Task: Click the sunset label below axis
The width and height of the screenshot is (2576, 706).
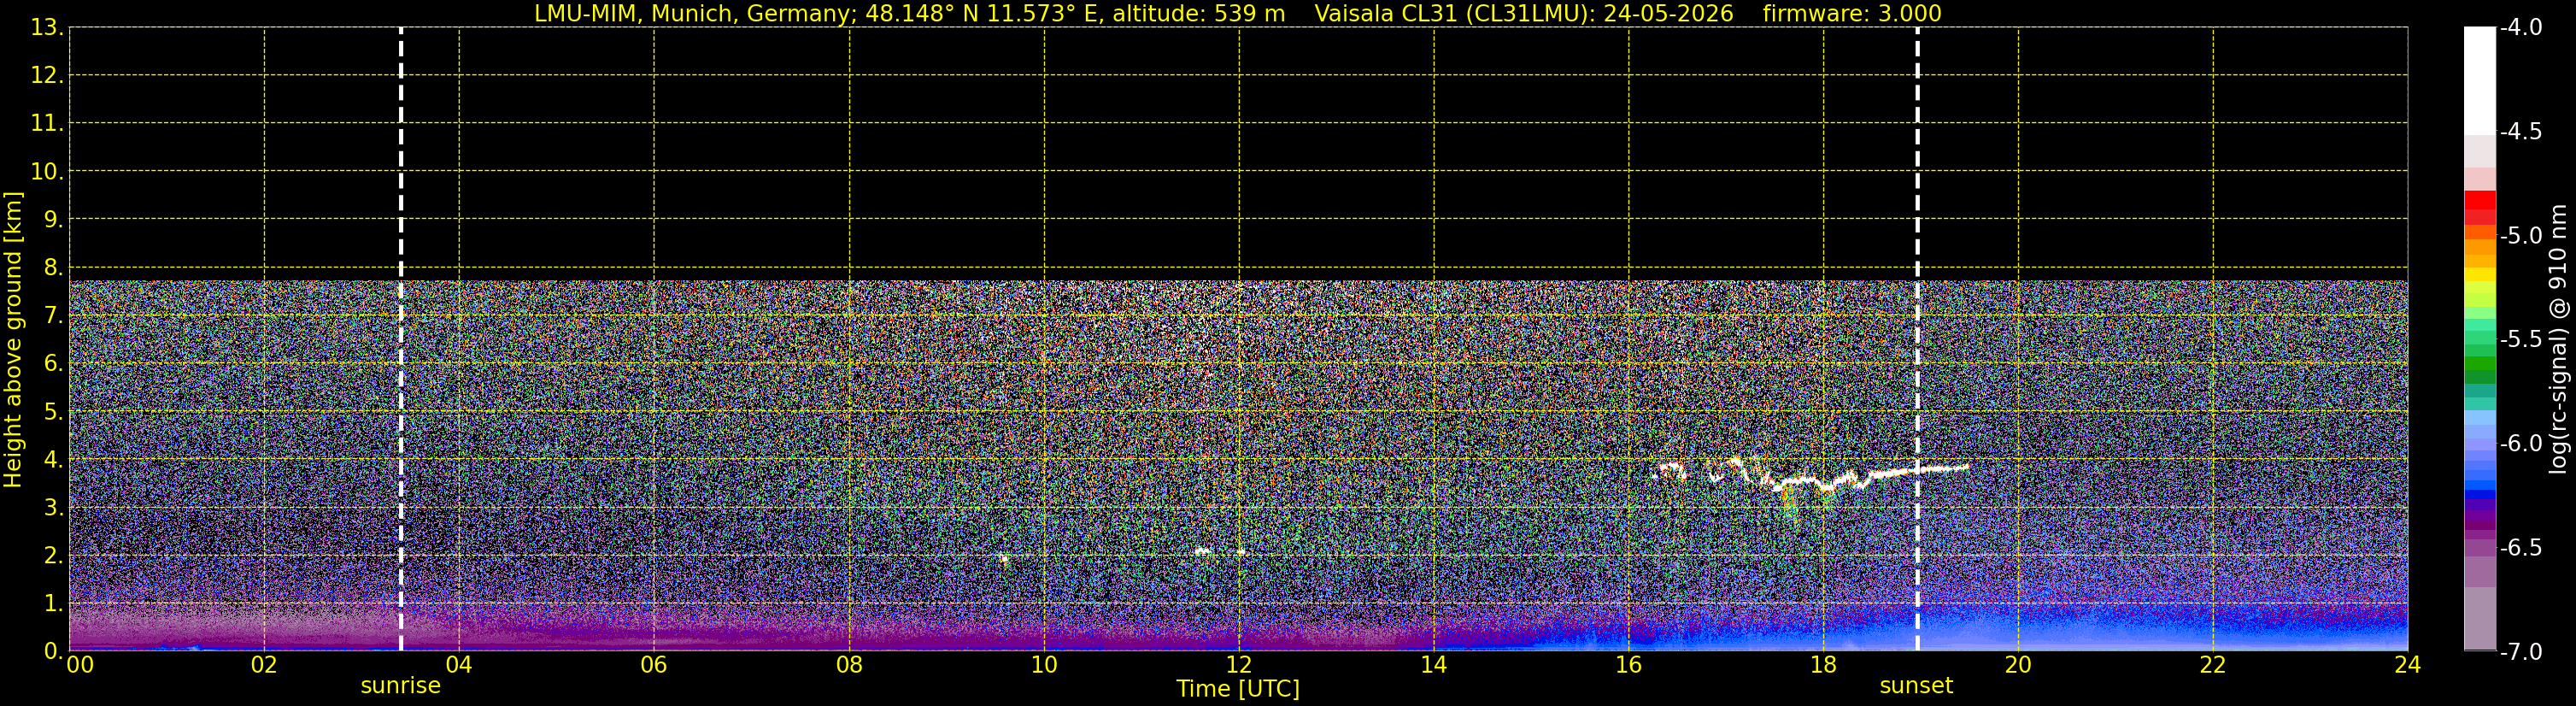Action: pyautogui.click(x=1916, y=686)
